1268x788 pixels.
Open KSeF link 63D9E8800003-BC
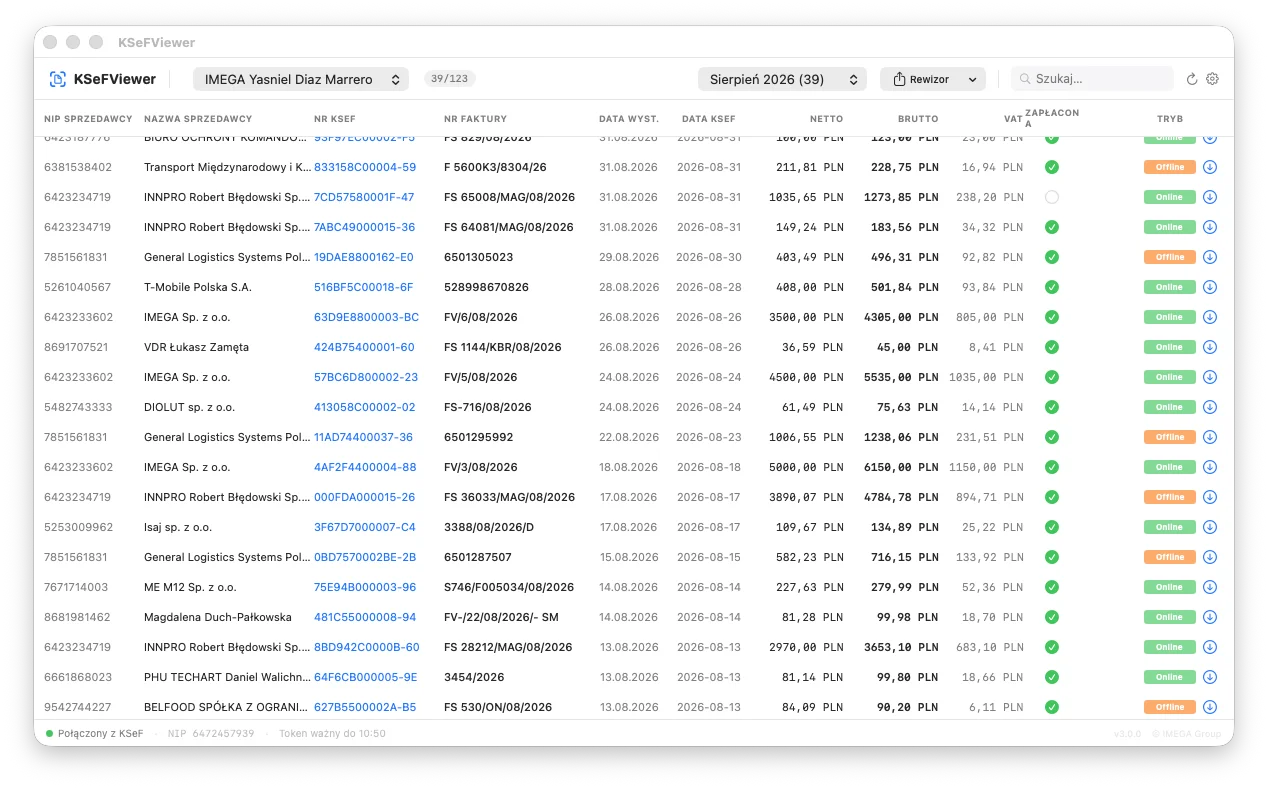pyautogui.click(x=366, y=317)
